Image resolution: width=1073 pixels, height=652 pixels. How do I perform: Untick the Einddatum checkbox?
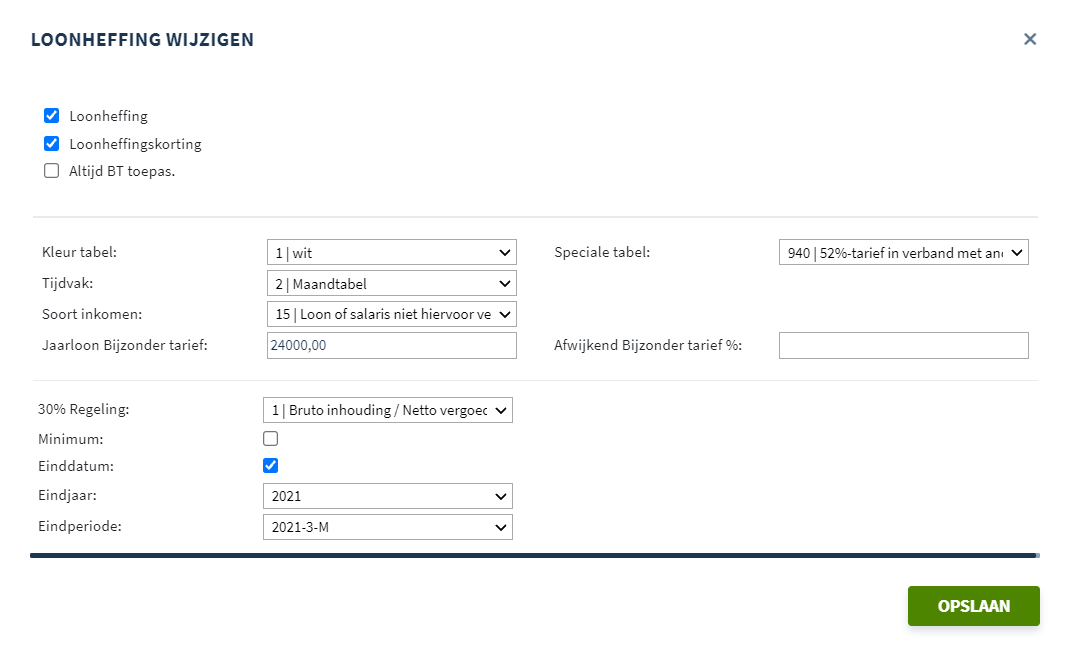point(270,465)
